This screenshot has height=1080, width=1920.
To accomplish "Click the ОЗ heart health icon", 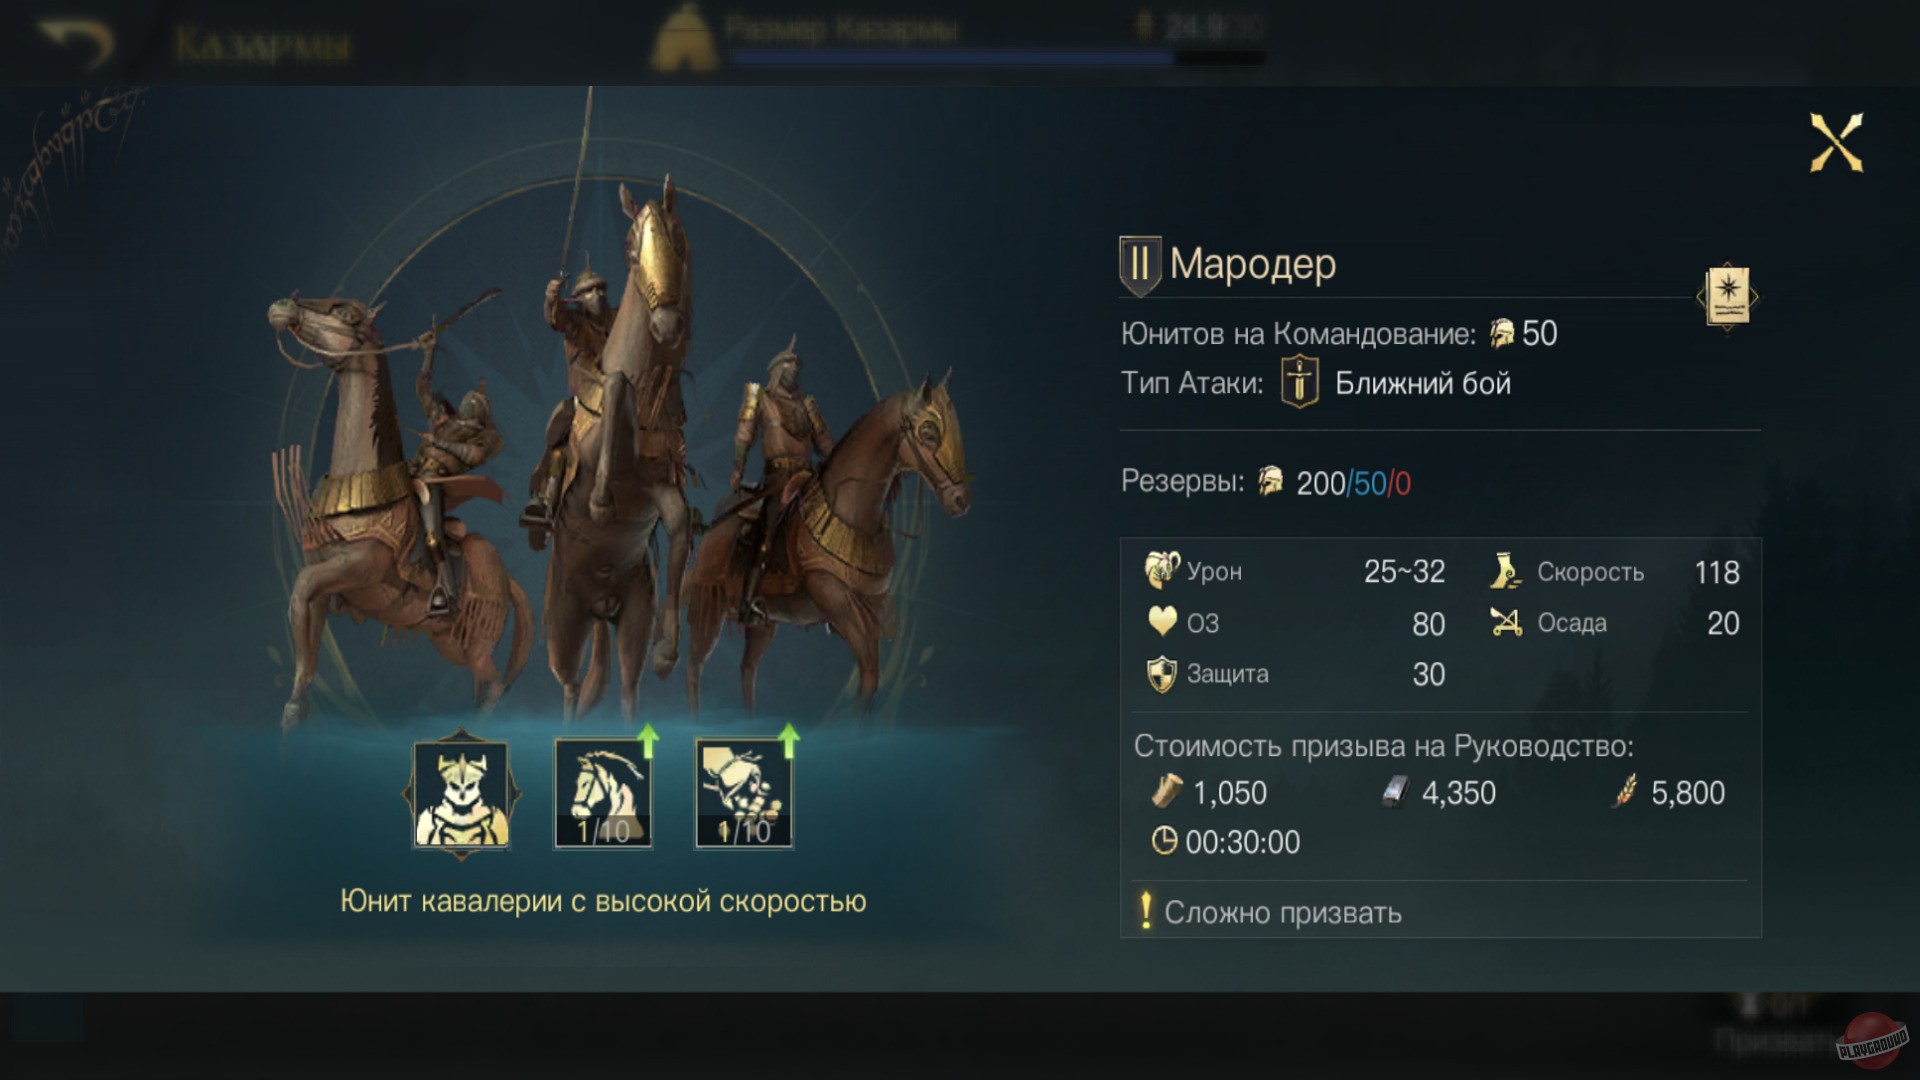I will coord(1162,622).
